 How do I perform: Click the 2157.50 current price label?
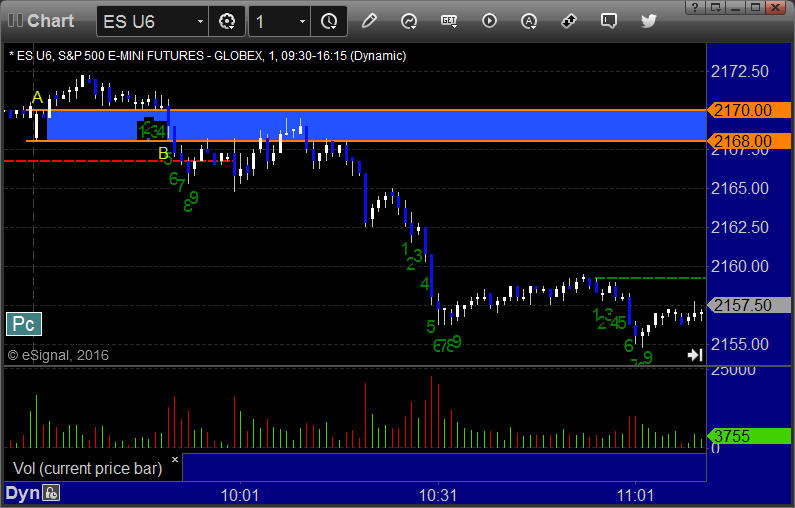pos(749,305)
